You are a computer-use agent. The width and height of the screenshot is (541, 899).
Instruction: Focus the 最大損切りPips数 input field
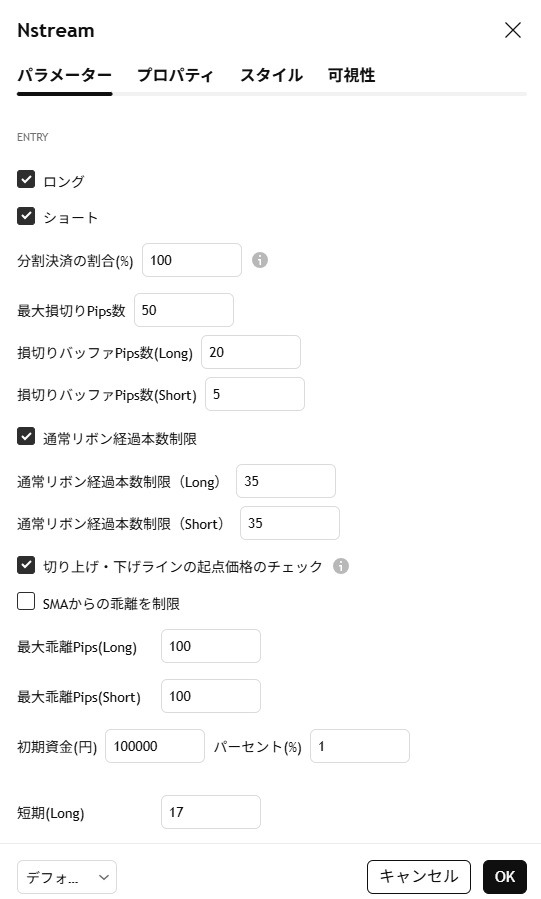click(184, 310)
